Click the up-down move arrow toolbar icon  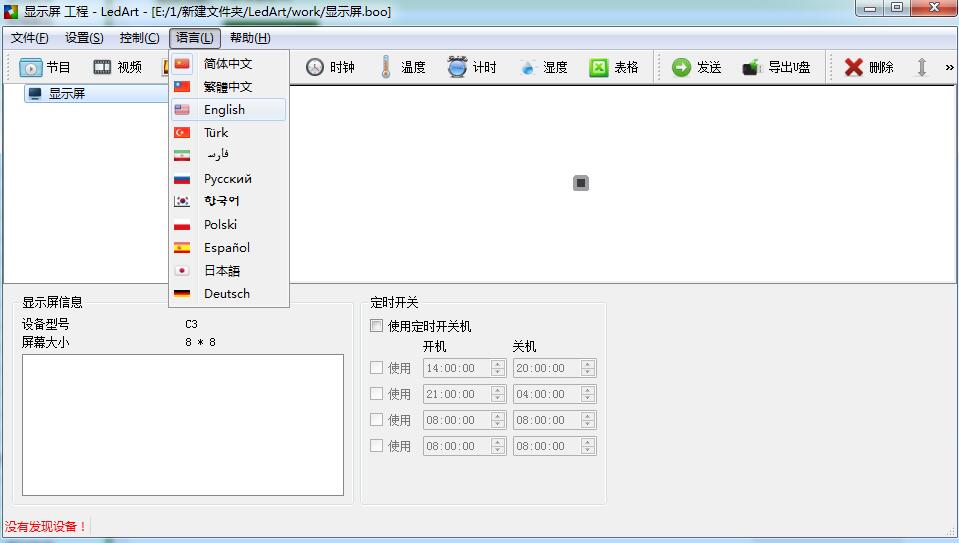click(x=922, y=67)
